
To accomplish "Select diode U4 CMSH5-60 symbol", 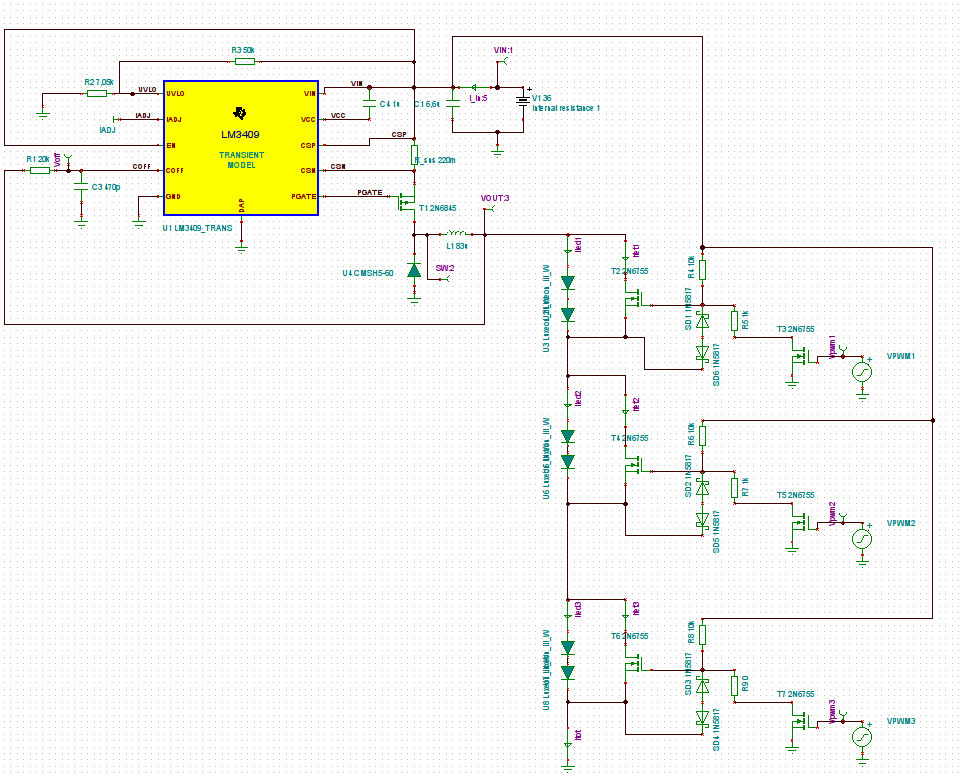I will [x=414, y=270].
